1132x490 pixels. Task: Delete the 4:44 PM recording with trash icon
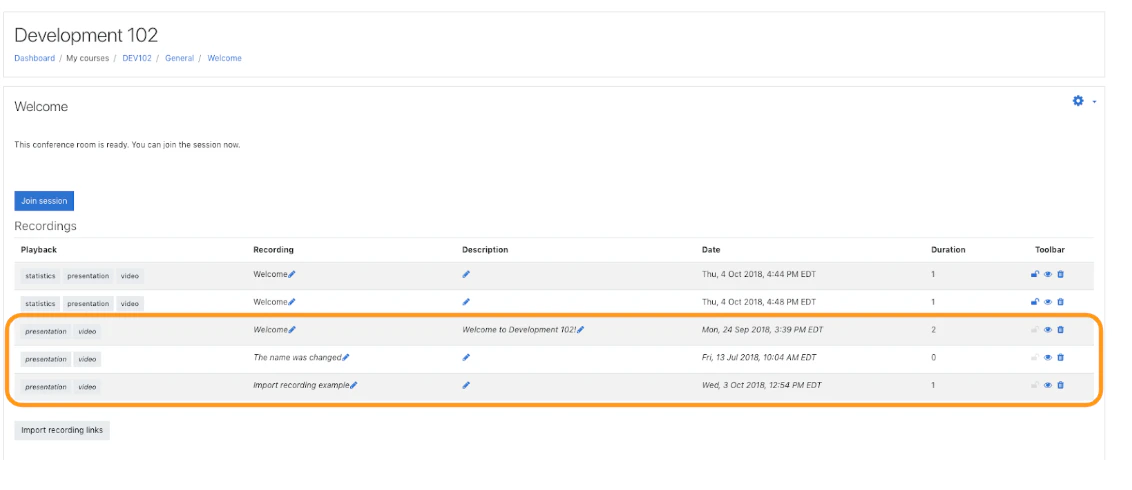click(1061, 274)
